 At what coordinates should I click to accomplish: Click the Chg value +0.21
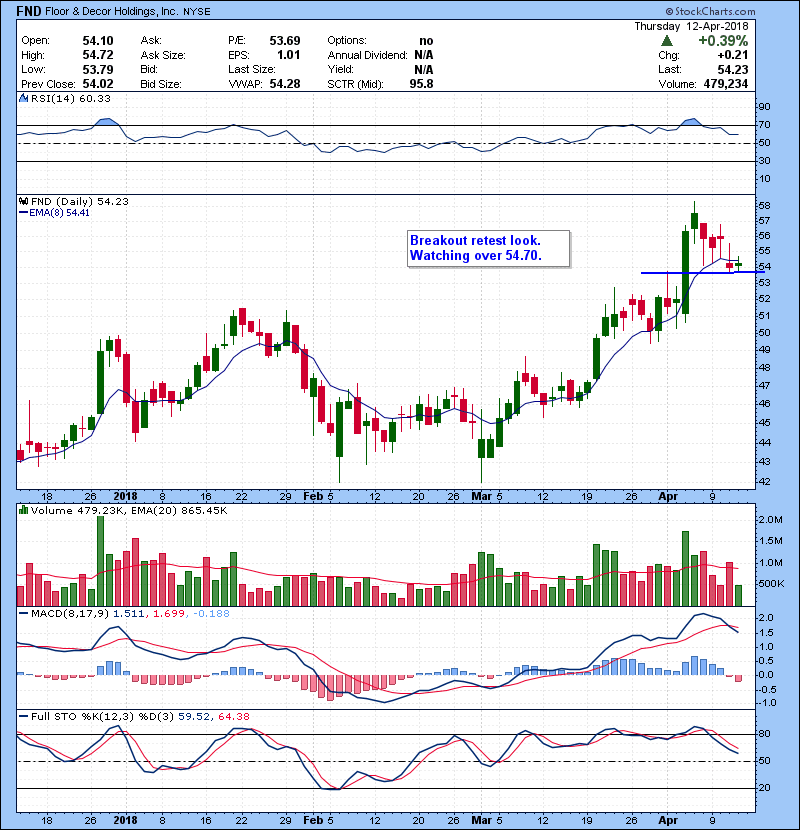point(733,55)
